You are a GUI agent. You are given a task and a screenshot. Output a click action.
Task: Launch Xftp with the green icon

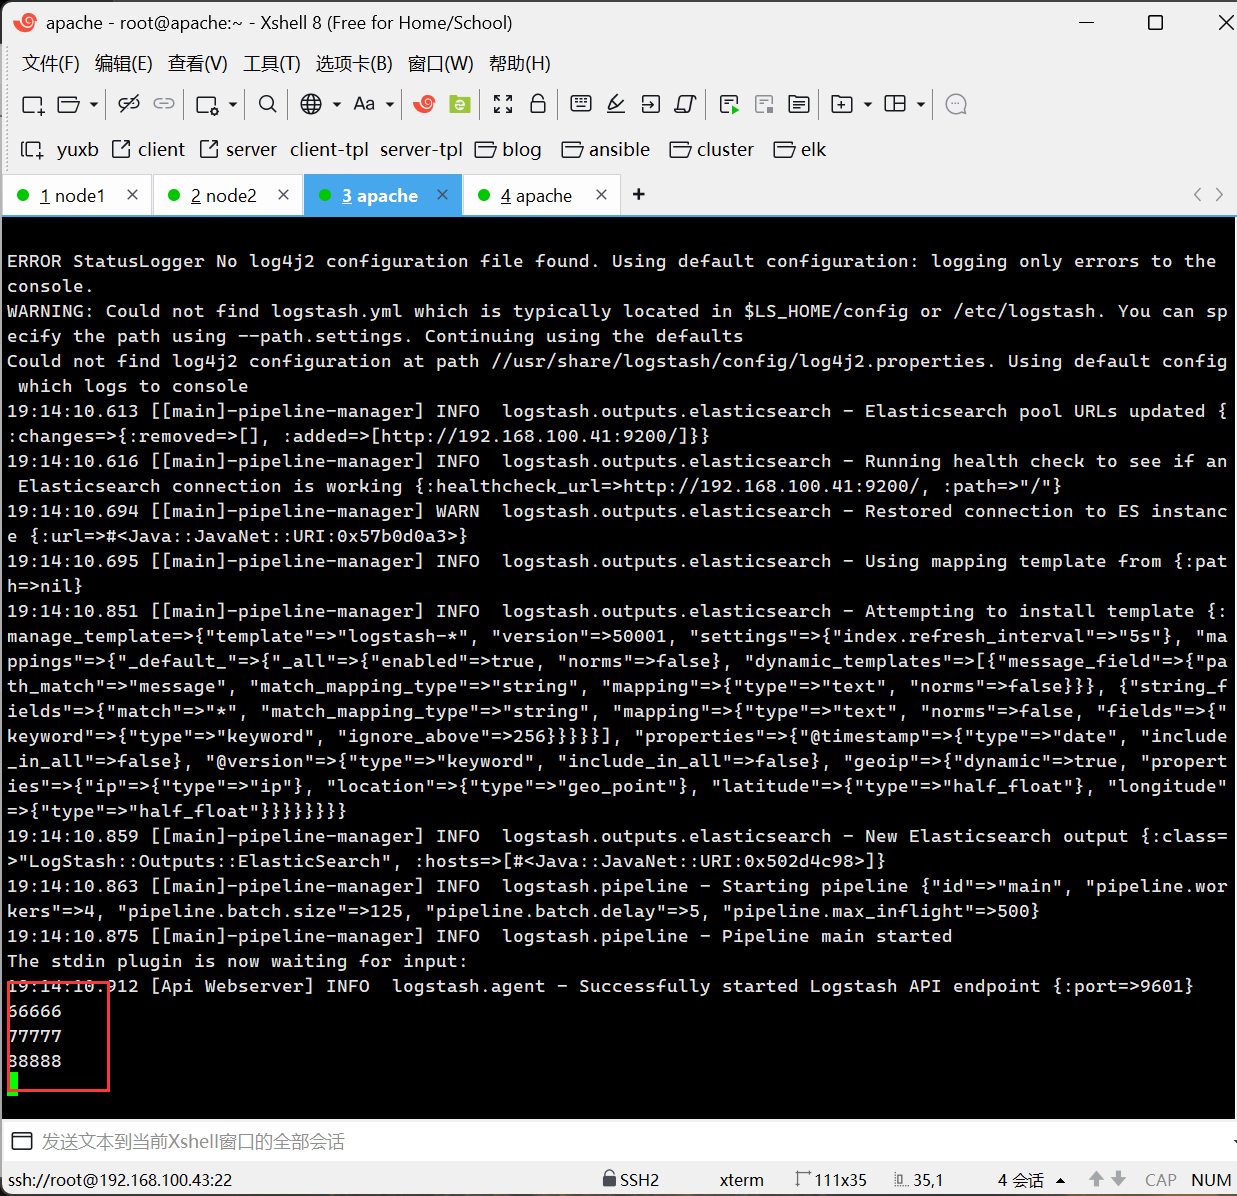click(460, 104)
